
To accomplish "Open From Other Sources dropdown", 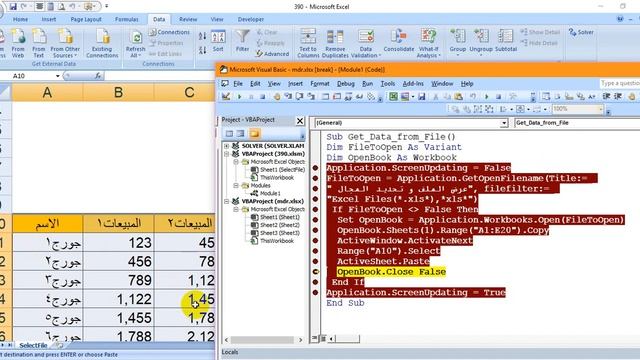I will point(65,43).
